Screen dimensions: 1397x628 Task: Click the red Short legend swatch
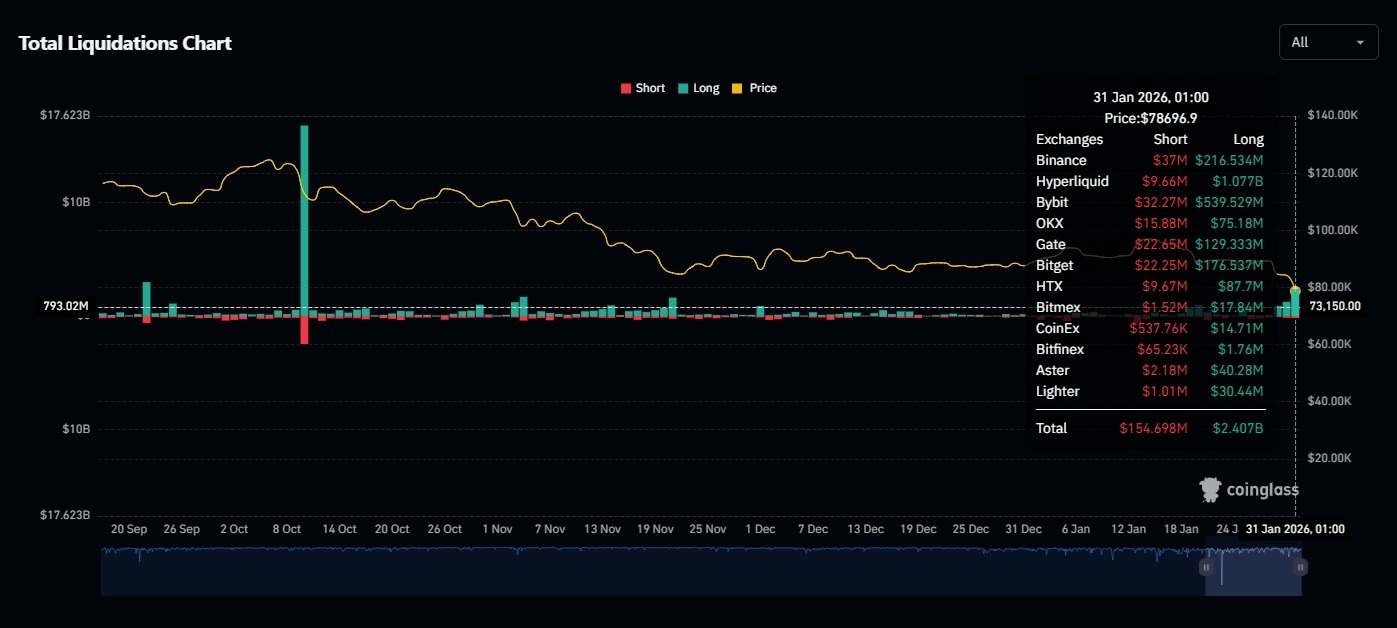click(x=626, y=88)
